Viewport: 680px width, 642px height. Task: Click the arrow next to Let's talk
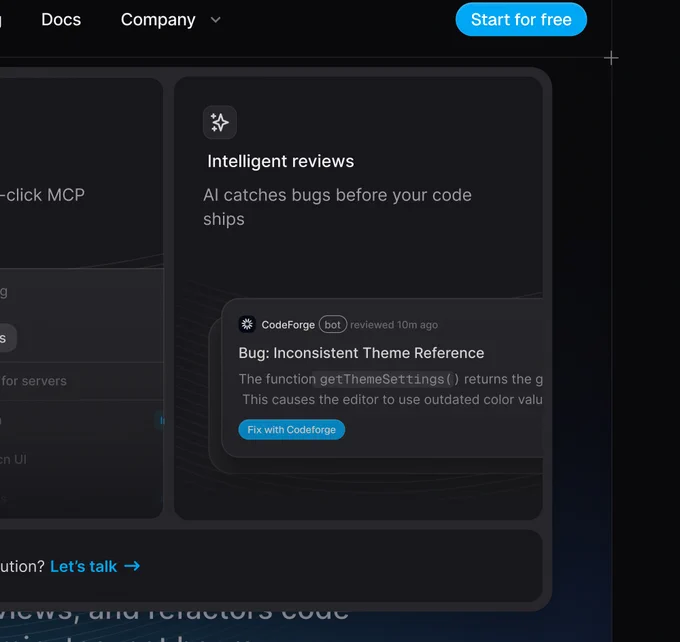pyautogui.click(x=132, y=566)
